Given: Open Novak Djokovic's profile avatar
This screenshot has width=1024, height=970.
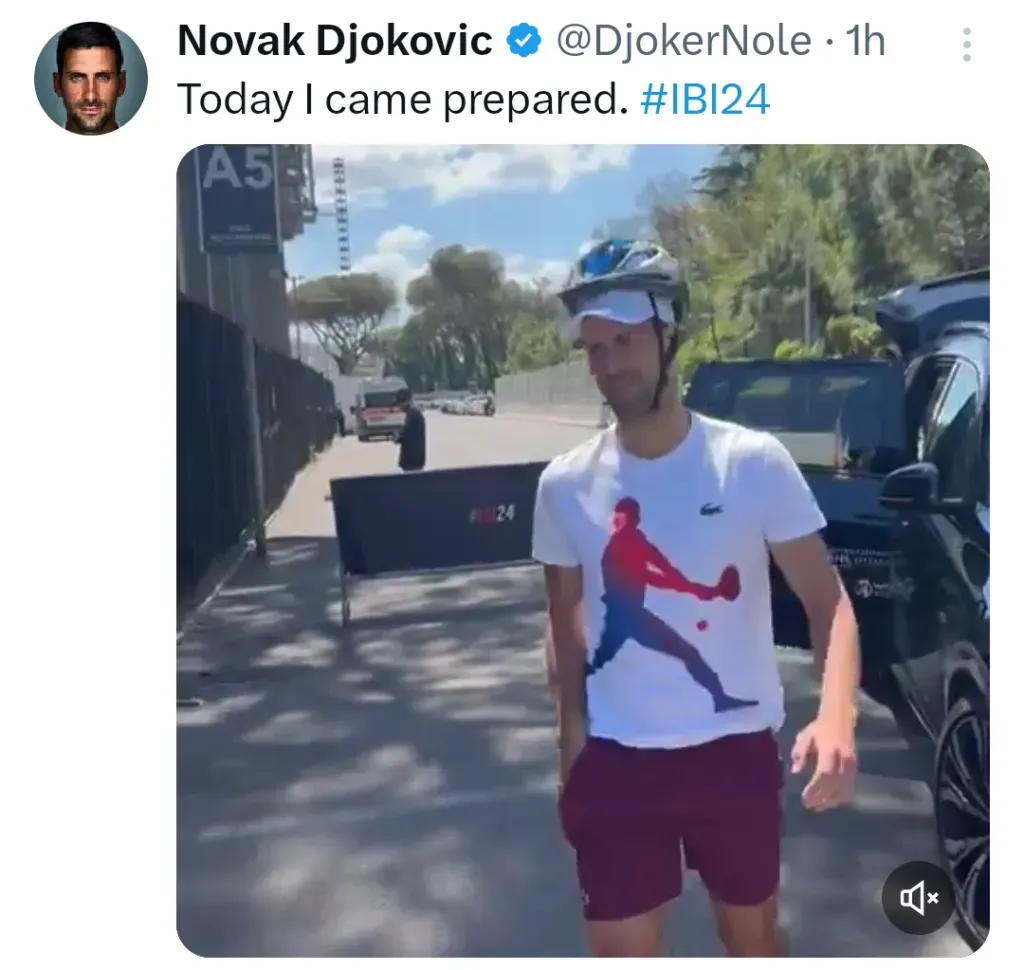Looking at the screenshot, I should coord(91,78).
